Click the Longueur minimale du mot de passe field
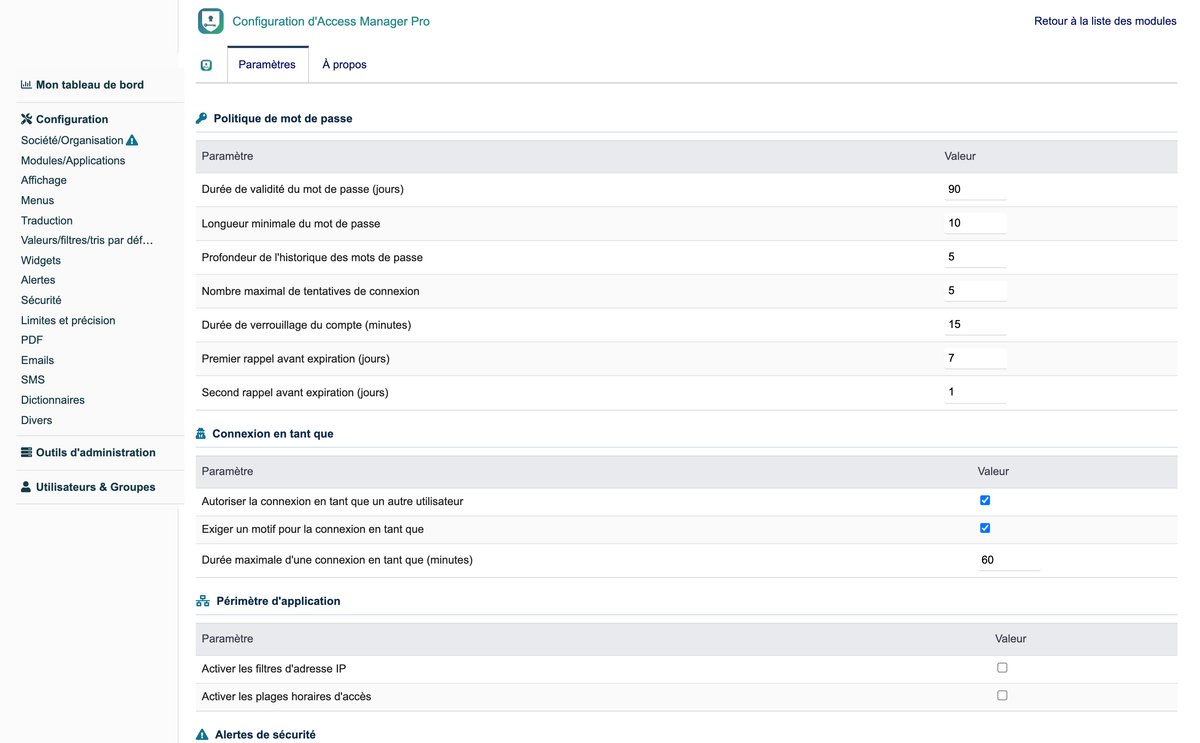Viewport: 1200px width, 743px height. pyautogui.click(x=975, y=223)
